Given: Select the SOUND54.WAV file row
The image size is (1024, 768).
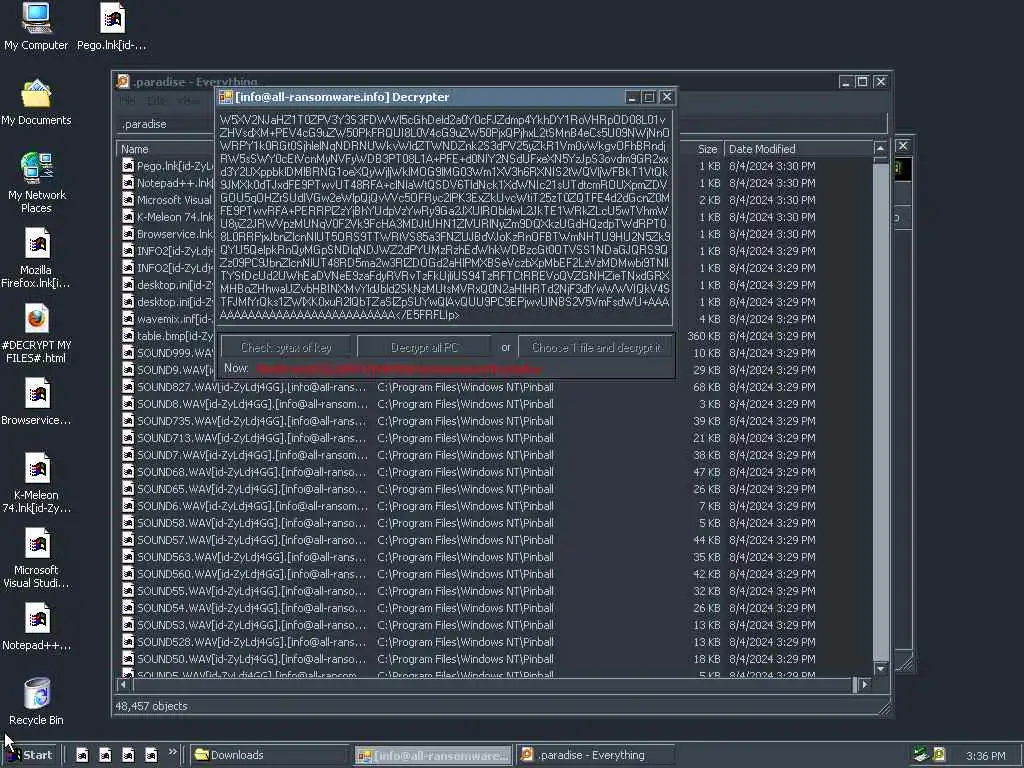Looking at the screenshot, I should click(495, 607).
